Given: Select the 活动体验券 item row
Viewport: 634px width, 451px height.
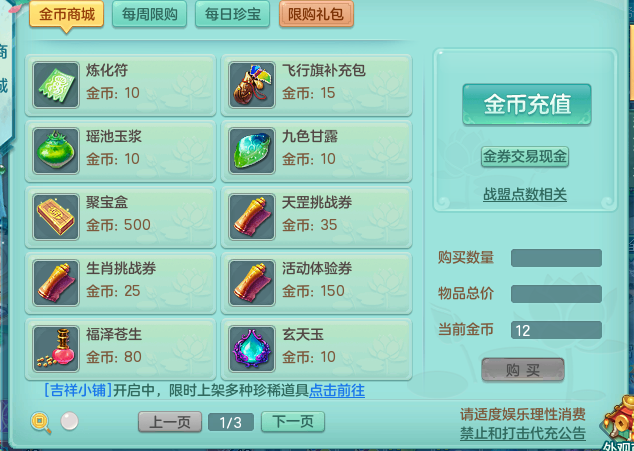Looking at the screenshot, I should tap(317, 283).
